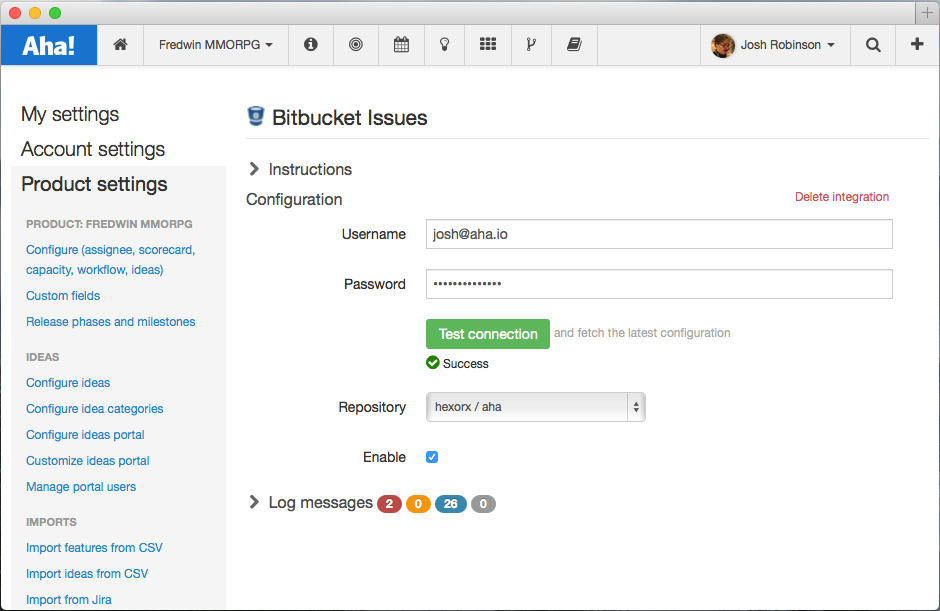Click the red badge showing 2
Screen dimensions: 940x611
coord(389,504)
